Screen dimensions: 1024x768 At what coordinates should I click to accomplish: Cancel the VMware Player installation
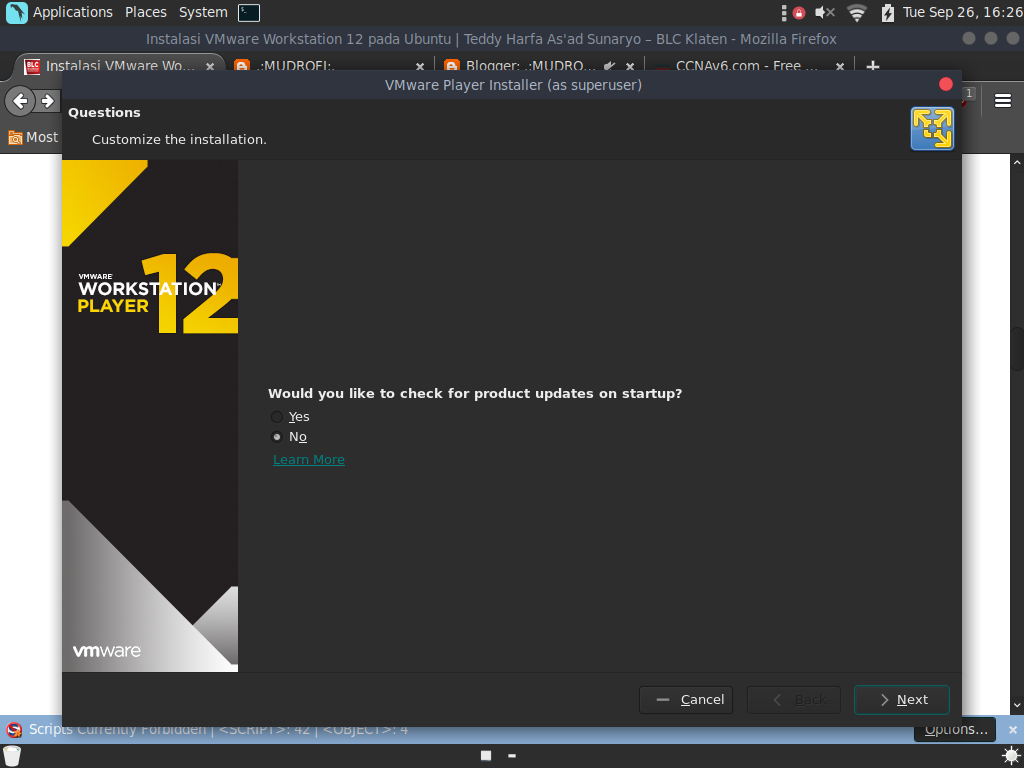[686, 699]
